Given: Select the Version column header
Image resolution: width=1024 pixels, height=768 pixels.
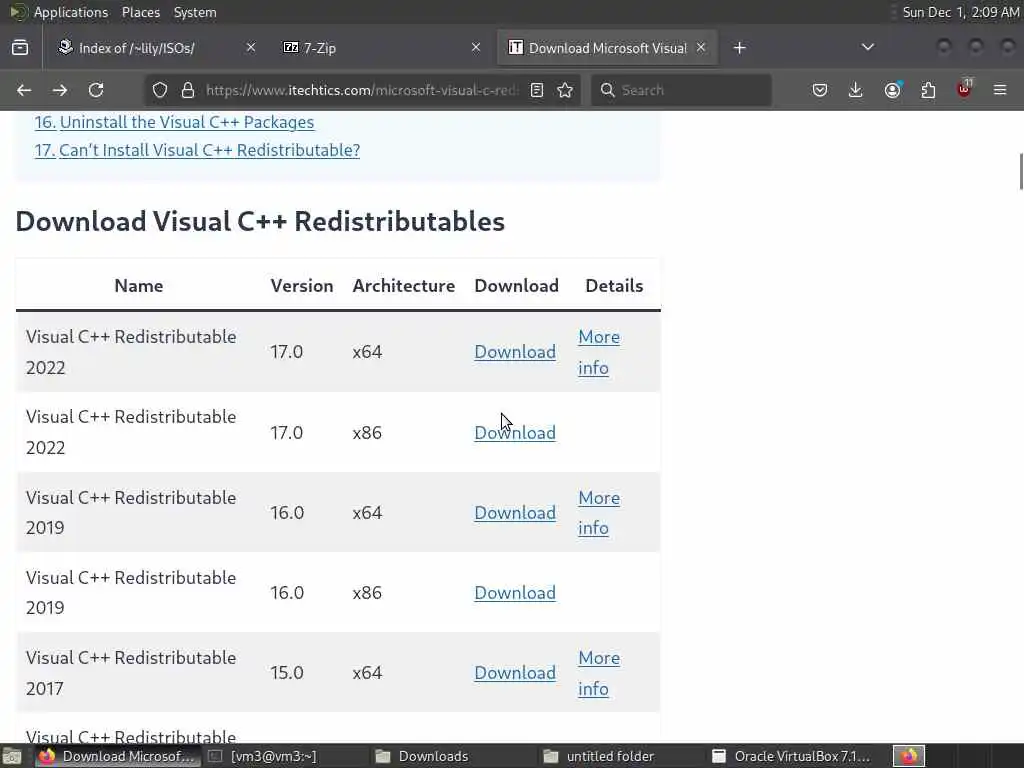Looking at the screenshot, I should [x=302, y=286].
